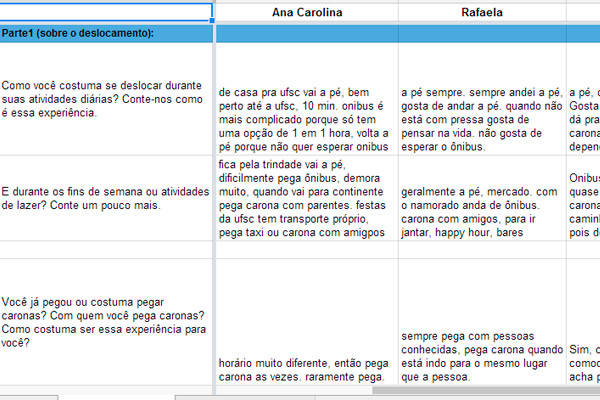Select Rafaela's answer starting 'a pé sempre'
The image size is (600, 400).
[x=482, y=119]
